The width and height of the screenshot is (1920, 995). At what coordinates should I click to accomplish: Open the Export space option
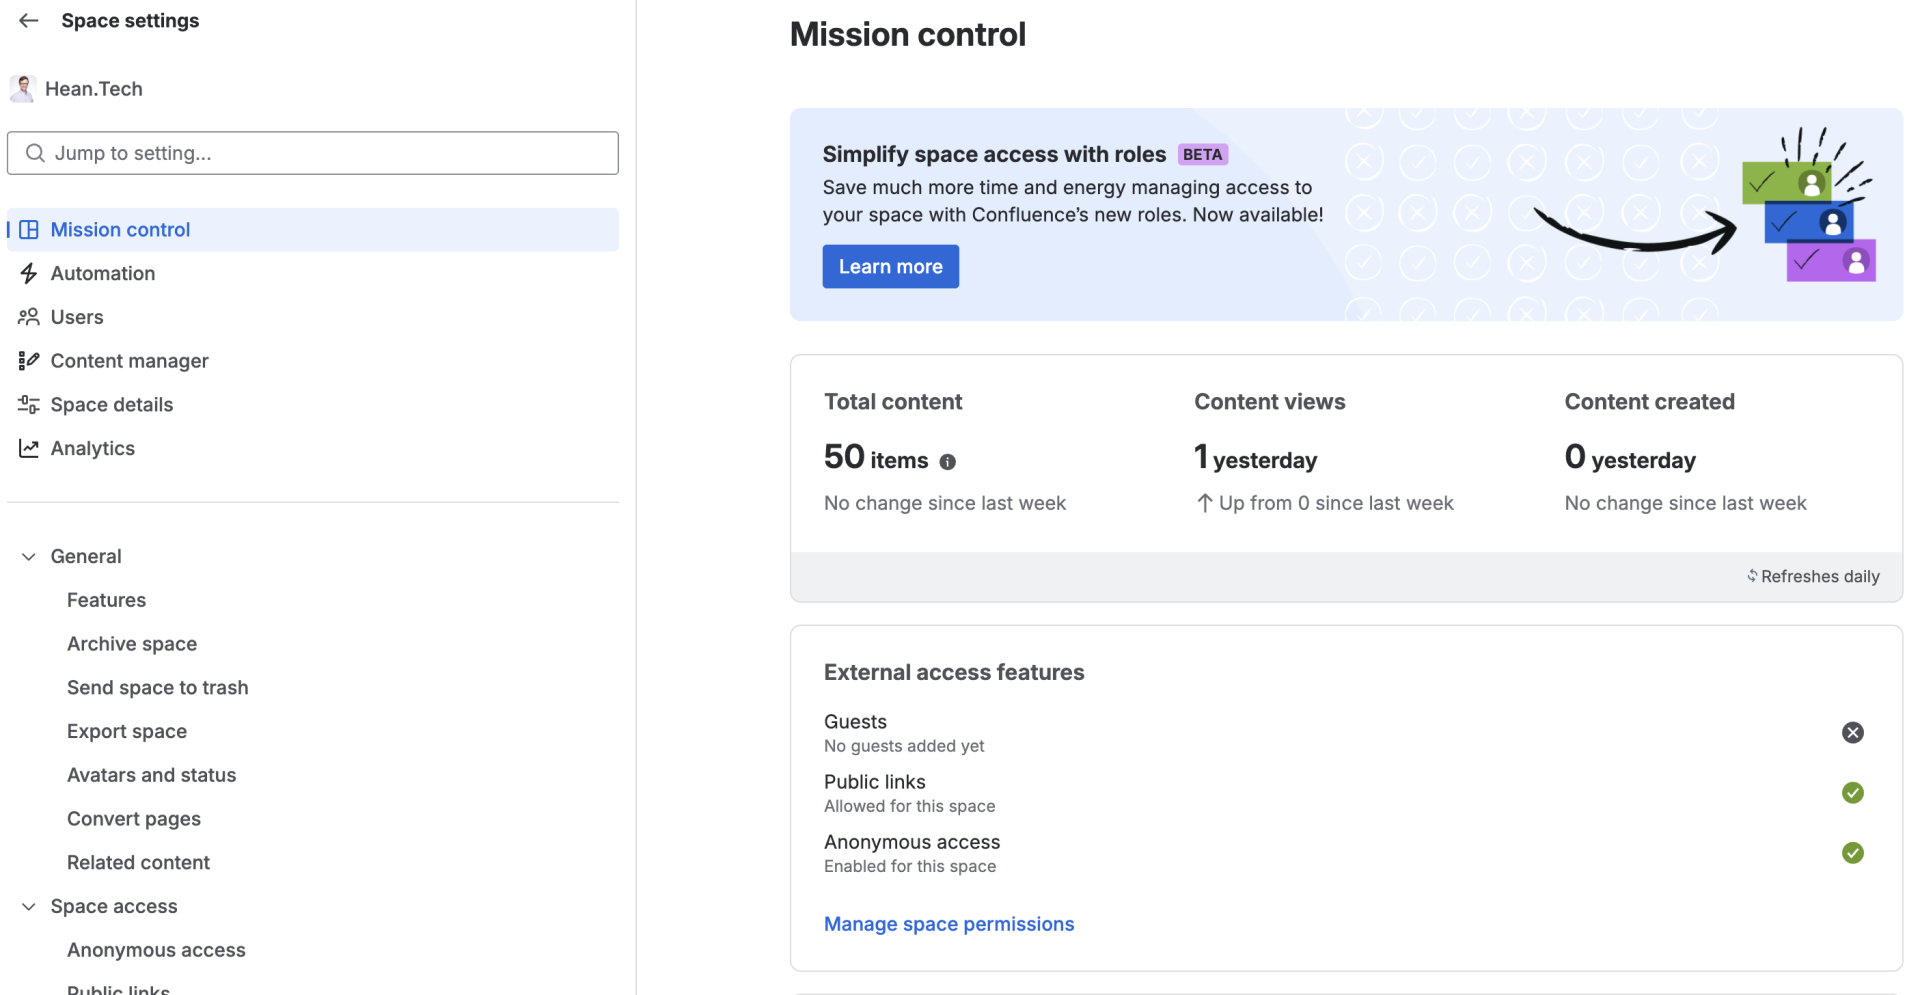[127, 731]
